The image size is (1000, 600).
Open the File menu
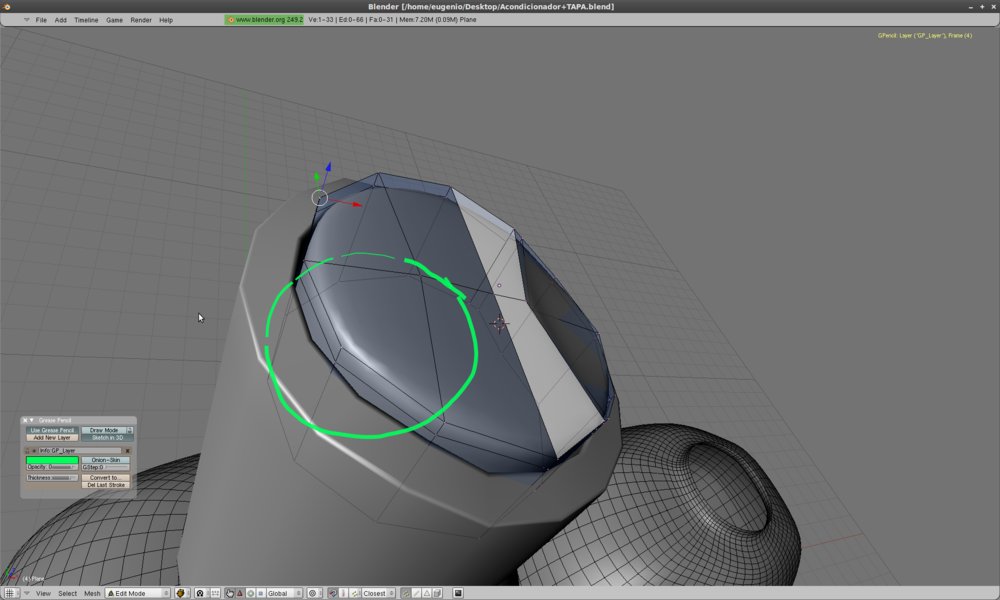coord(41,20)
